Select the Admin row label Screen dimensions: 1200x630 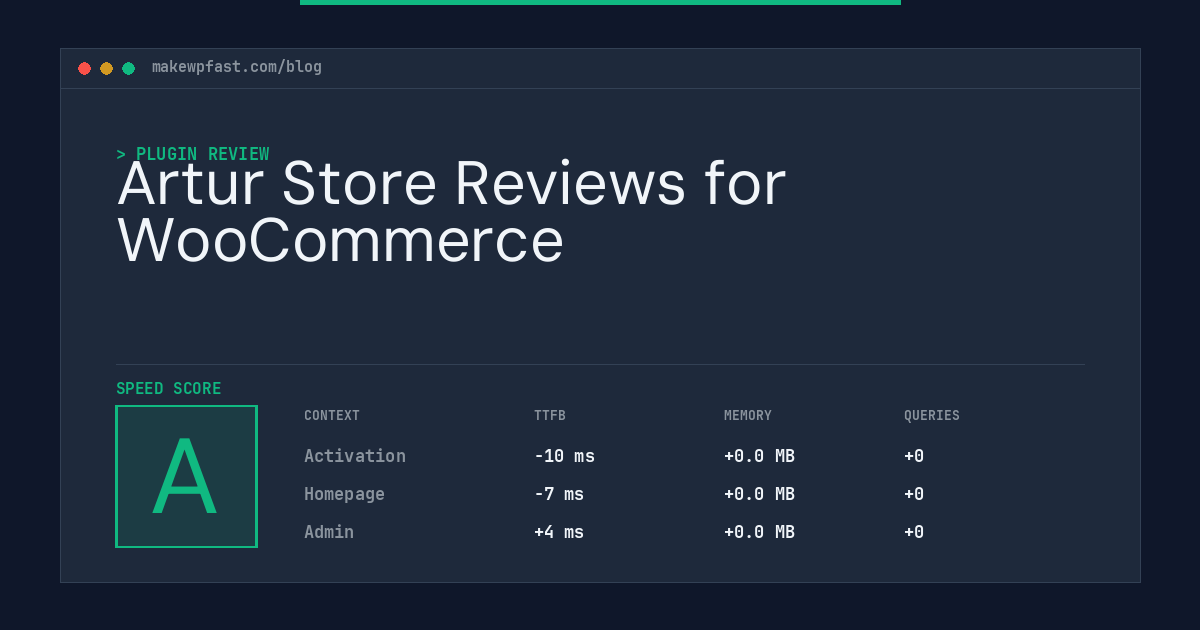coord(329,532)
